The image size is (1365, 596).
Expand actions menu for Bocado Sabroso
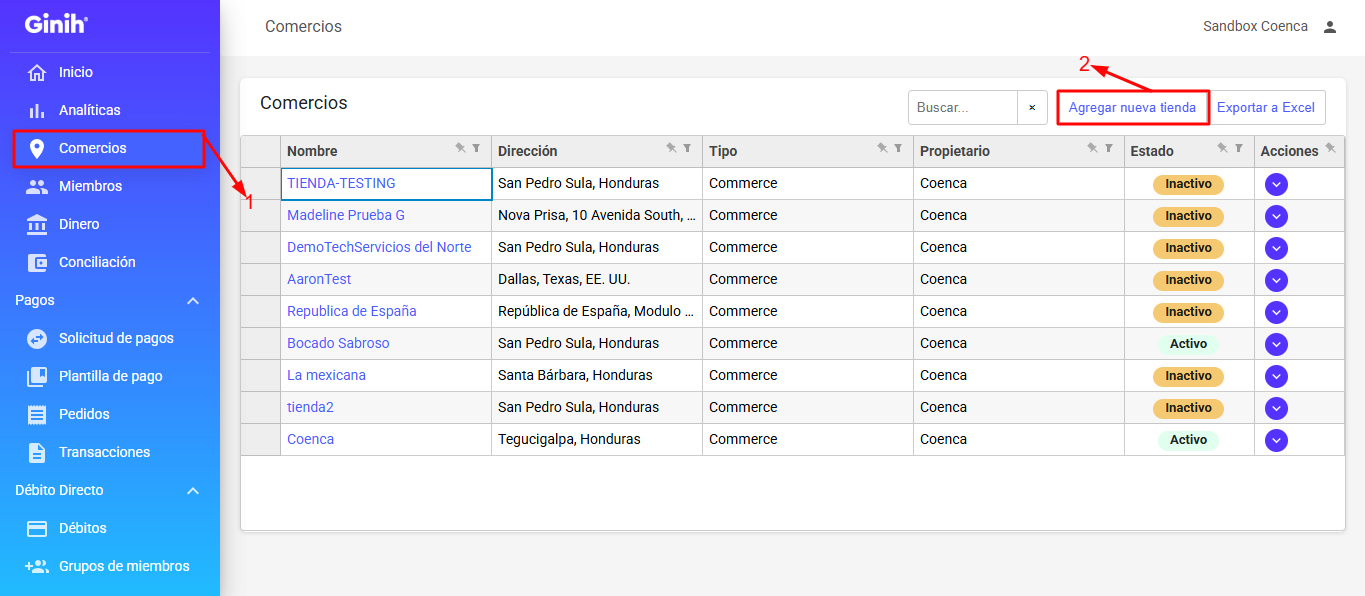click(x=1276, y=344)
